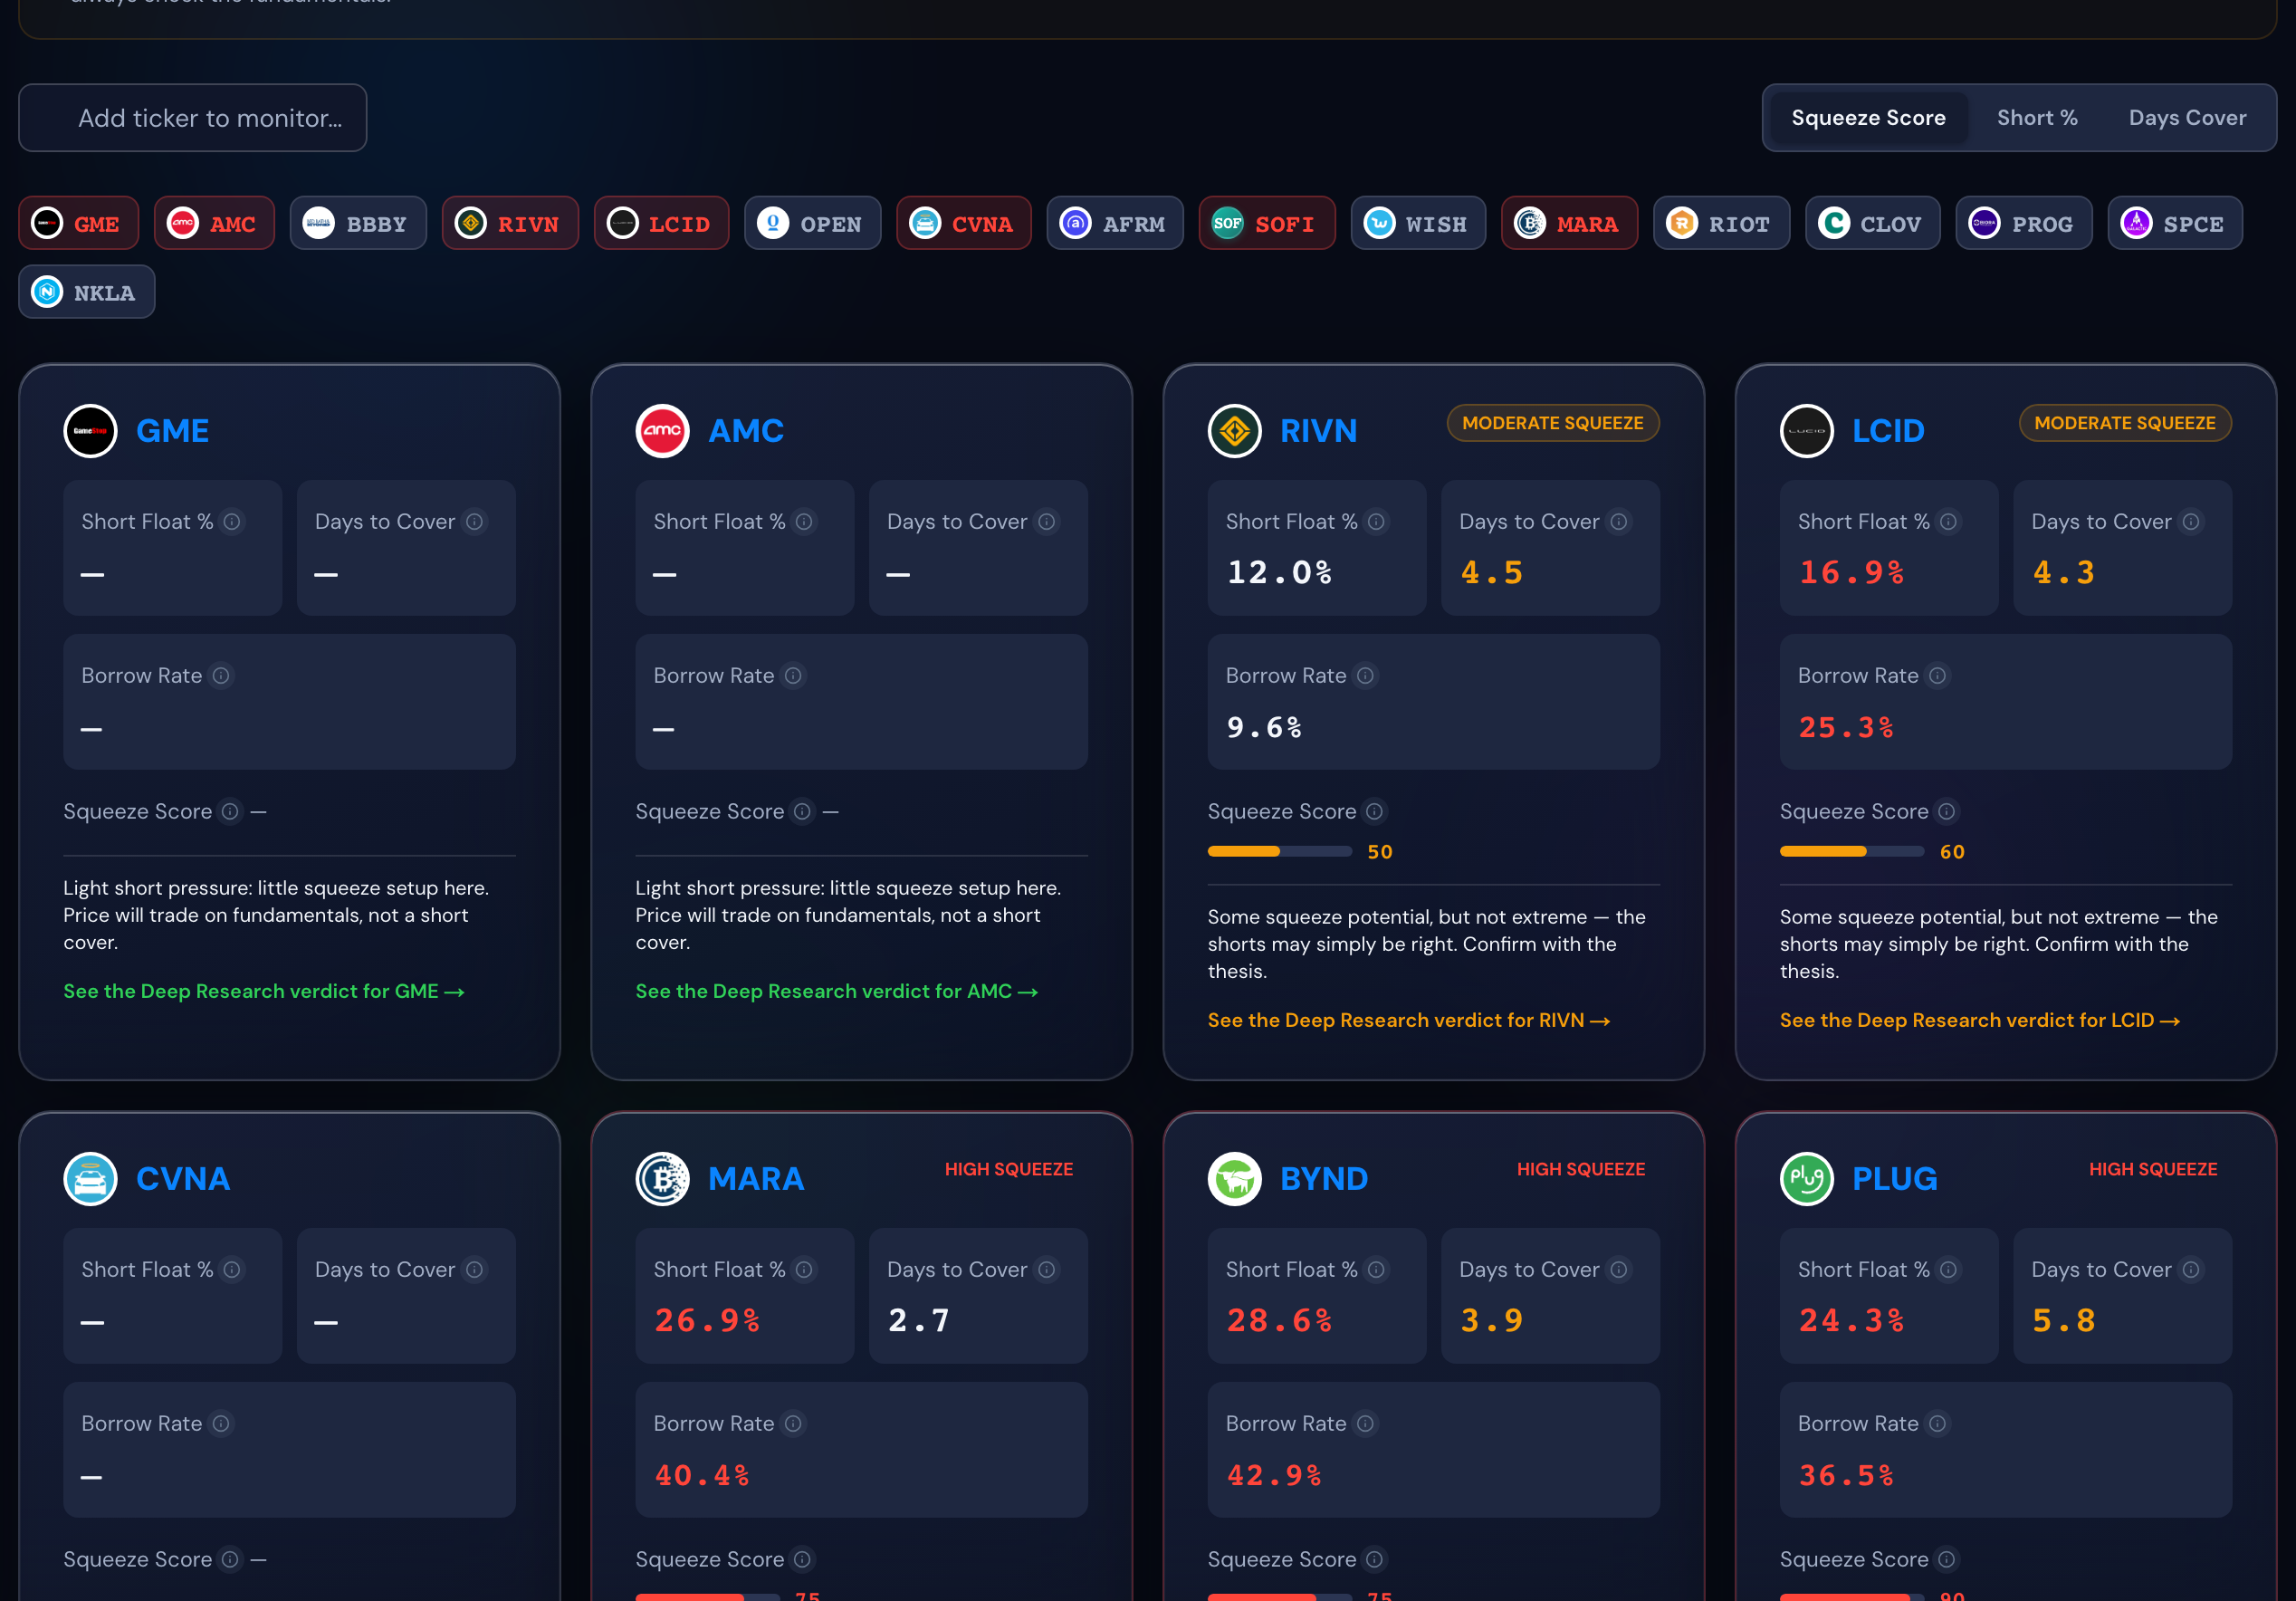The image size is (2296, 1601).
Task: Show info for LCID Borrow Rate
Action: point(1937,676)
